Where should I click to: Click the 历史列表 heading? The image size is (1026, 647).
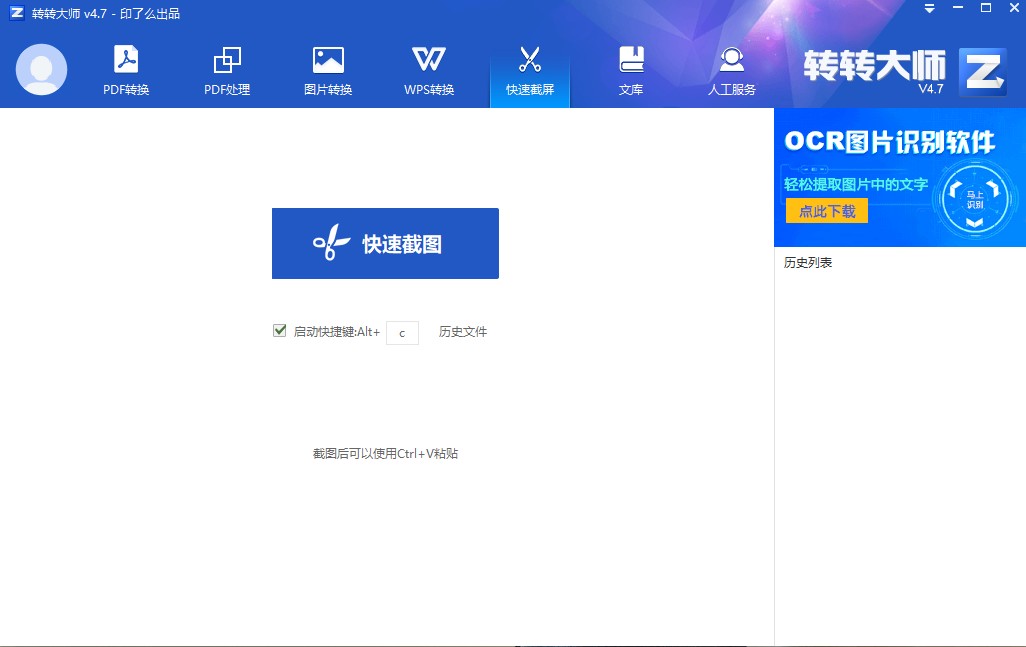click(x=808, y=262)
